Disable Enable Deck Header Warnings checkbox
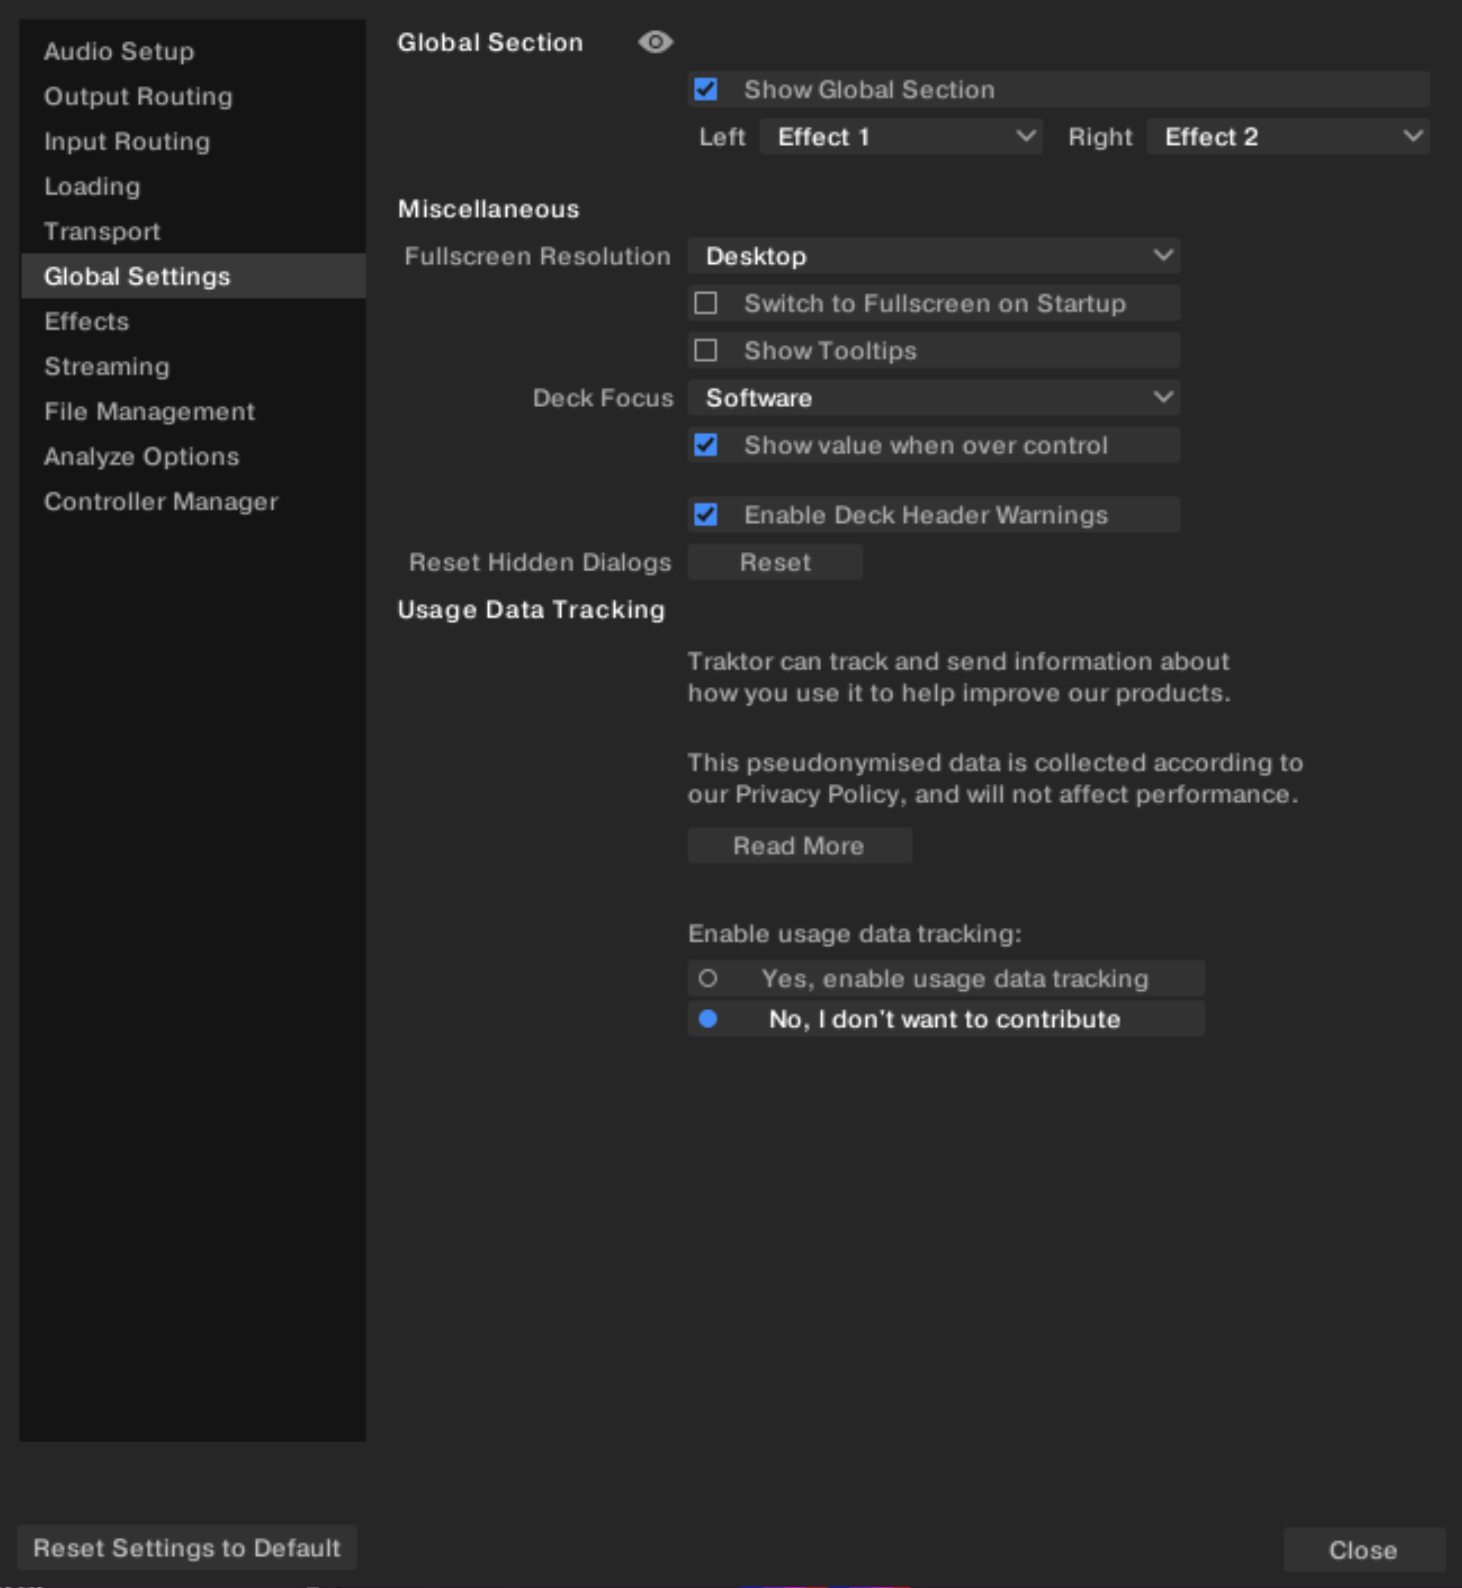Screen dimensions: 1462x1588 (x=706, y=515)
